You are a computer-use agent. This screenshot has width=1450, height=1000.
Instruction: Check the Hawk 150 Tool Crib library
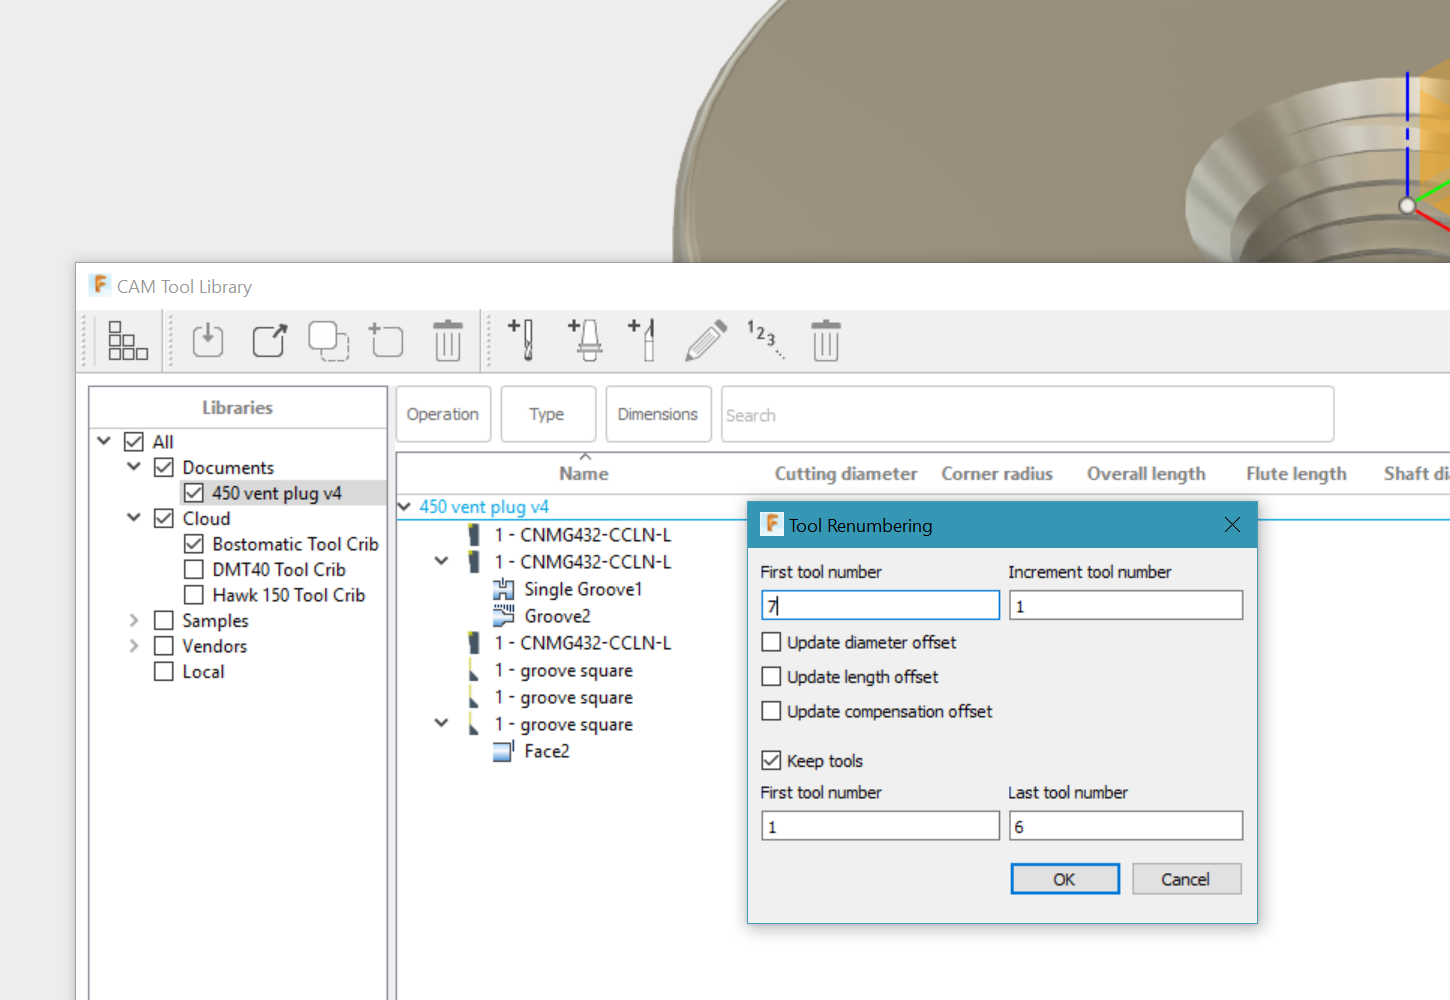click(194, 595)
